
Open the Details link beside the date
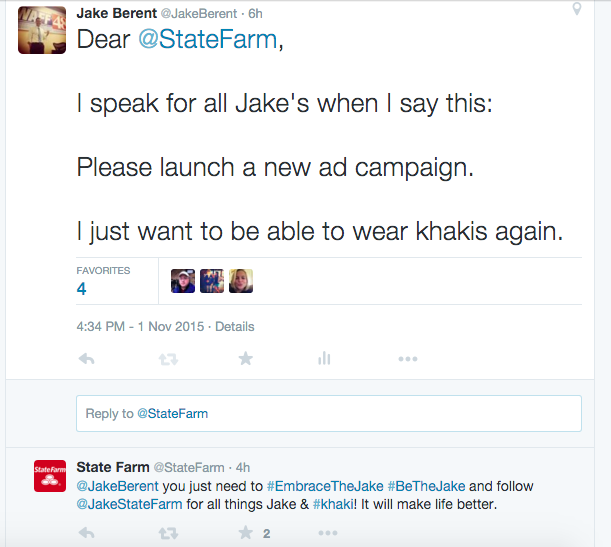[x=235, y=327]
